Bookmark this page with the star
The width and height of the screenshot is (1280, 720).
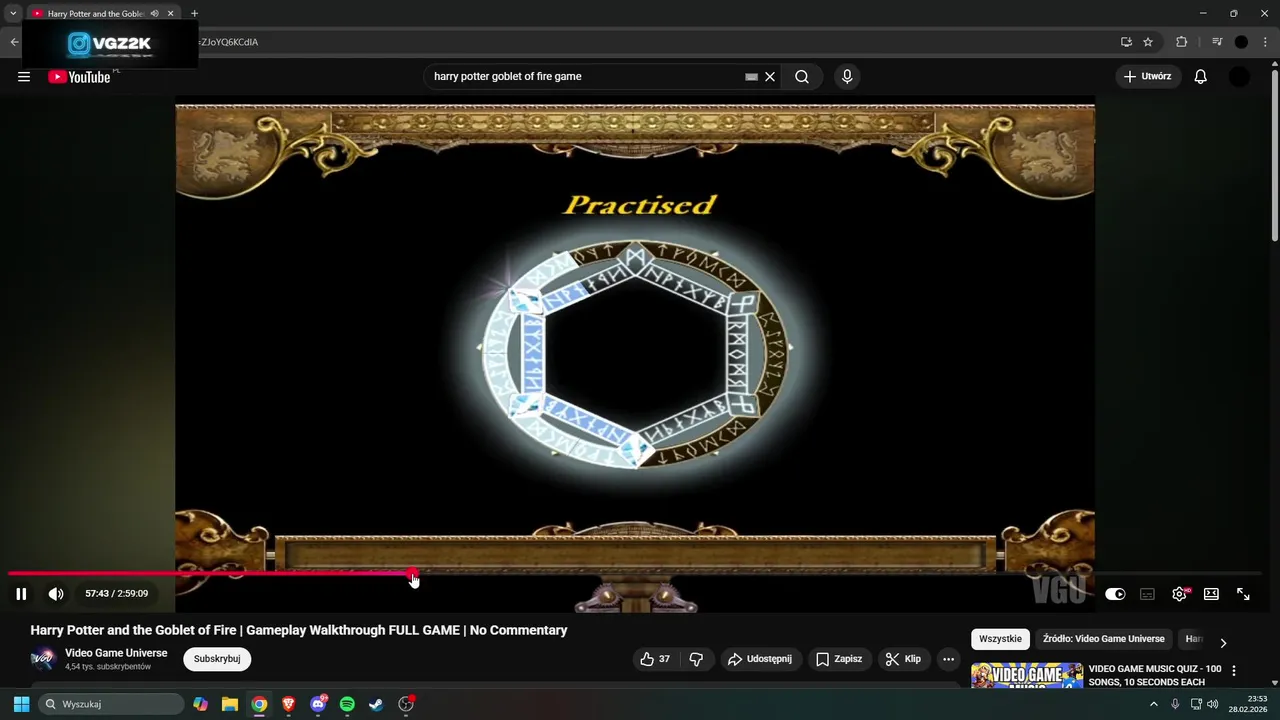(1148, 42)
